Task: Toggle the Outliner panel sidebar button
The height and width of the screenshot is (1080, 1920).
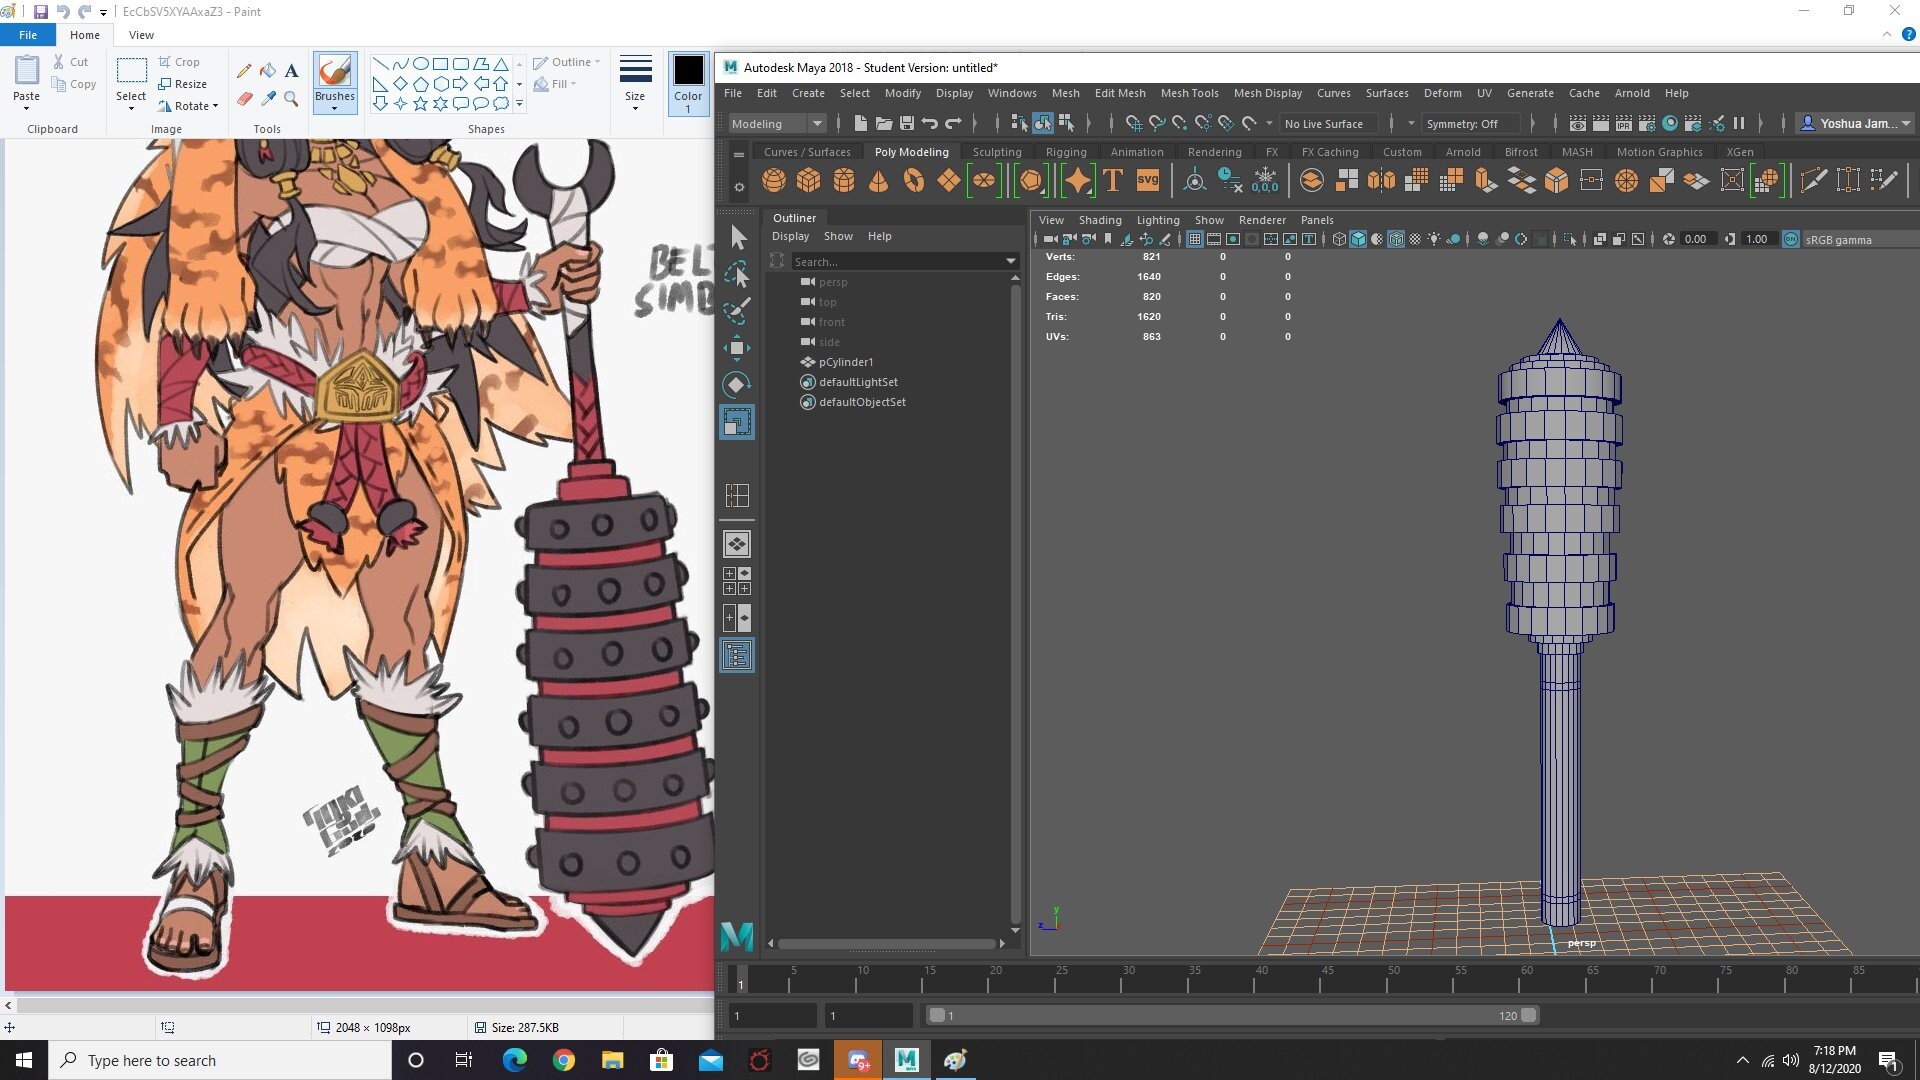Action: (x=737, y=656)
